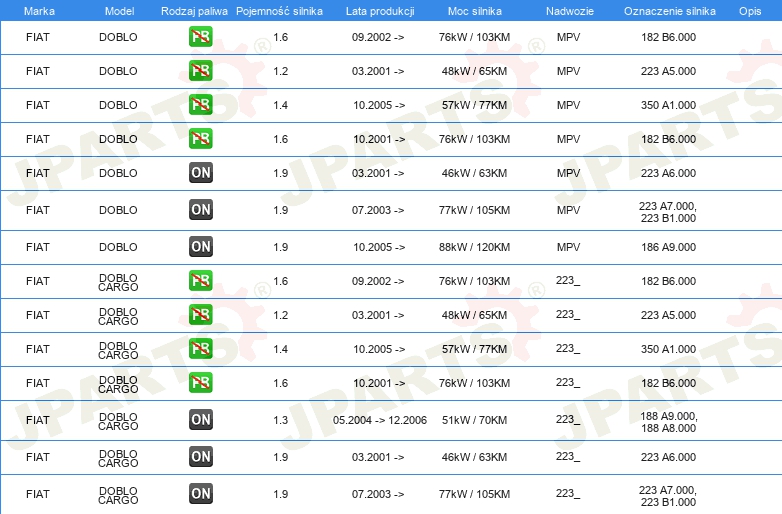Click 57kW / 77KM in DOBLO CARGO row
The image size is (782, 514).
coord(474,349)
